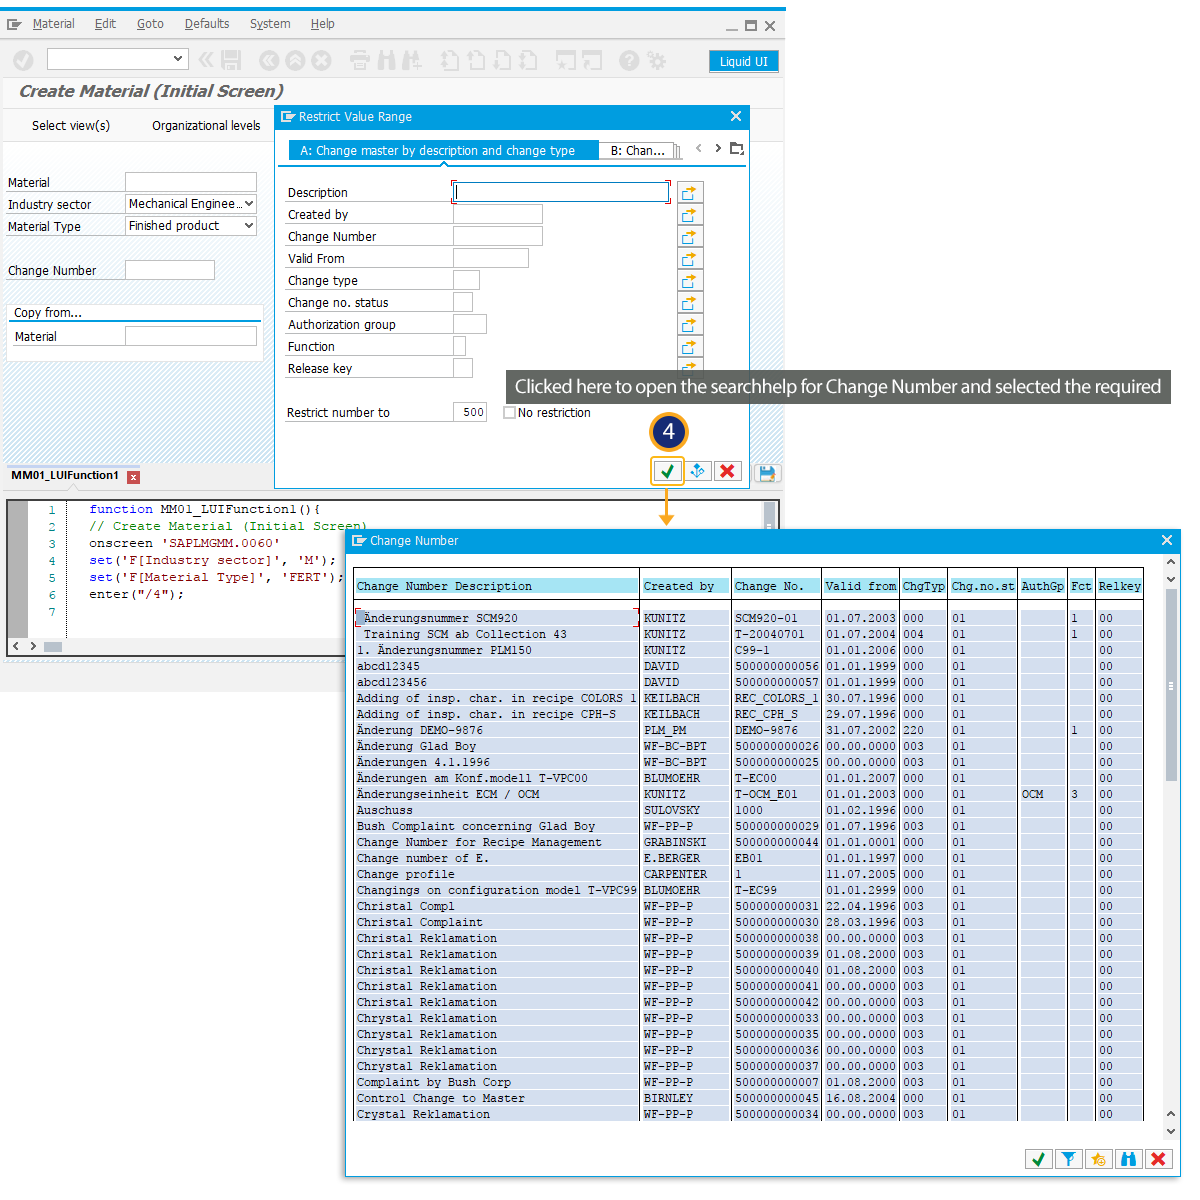
Task: Open the Edit menu
Action: pos(105,24)
